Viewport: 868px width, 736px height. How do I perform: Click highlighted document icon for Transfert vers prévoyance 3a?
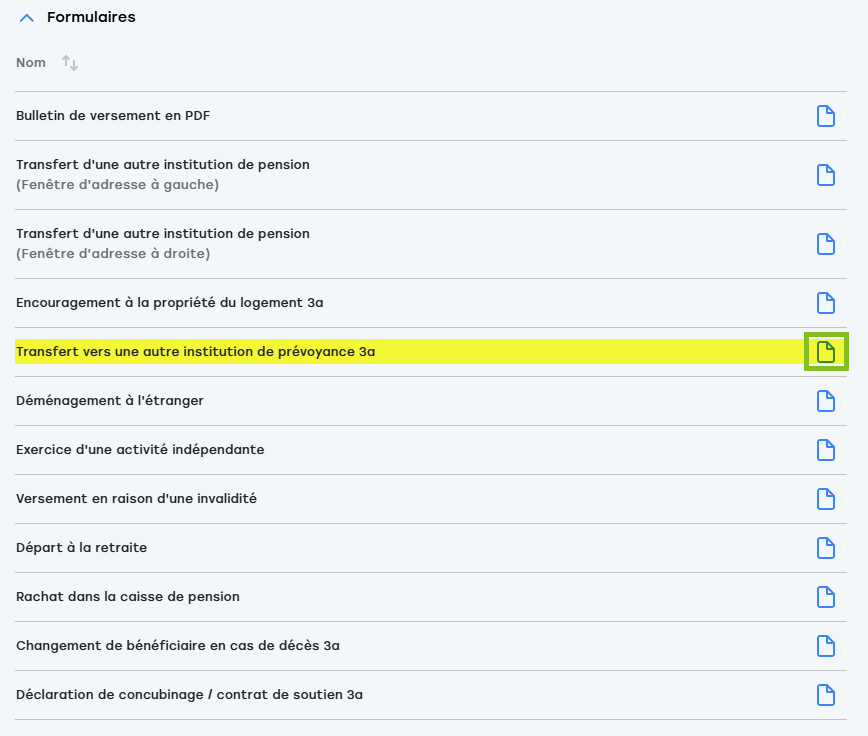pyautogui.click(x=826, y=352)
